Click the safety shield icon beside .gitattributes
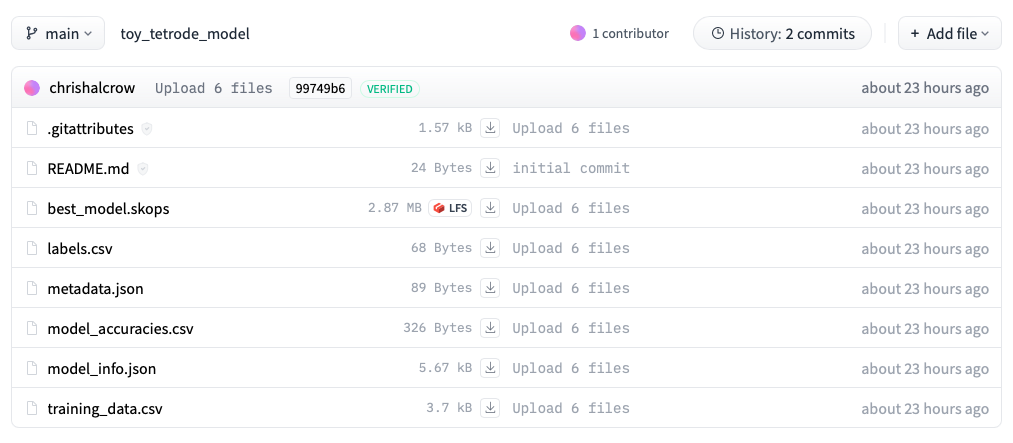The width and height of the screenshot is (1013, 443). 147,129
